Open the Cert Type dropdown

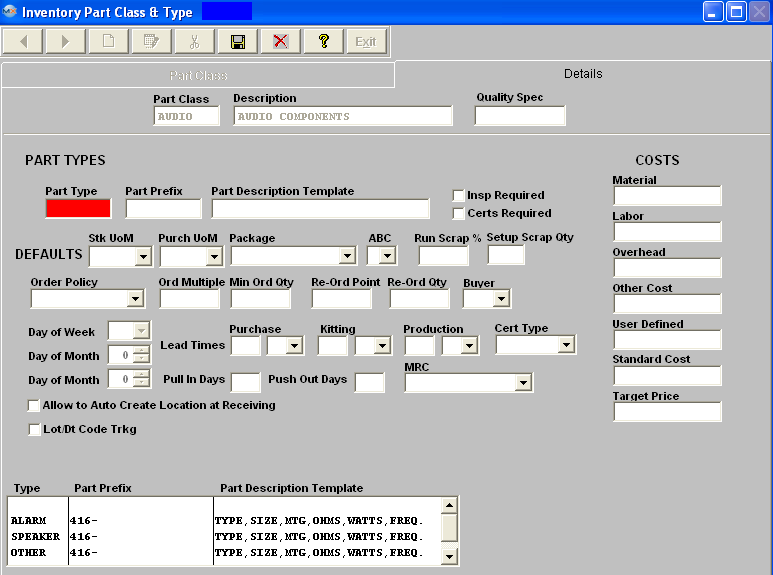(x=566, y=345)
